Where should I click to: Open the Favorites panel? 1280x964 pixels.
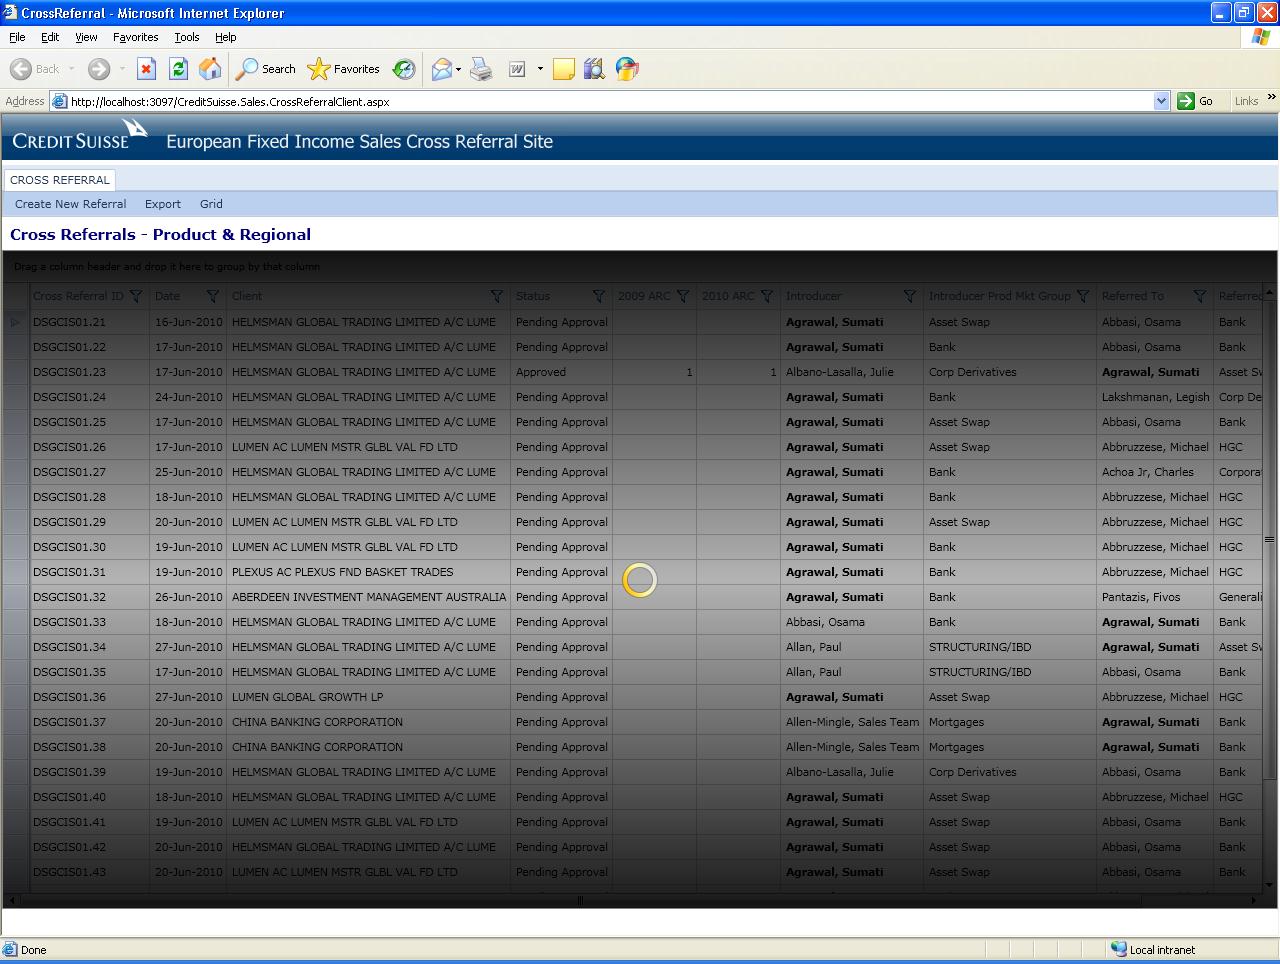point(344,69)
